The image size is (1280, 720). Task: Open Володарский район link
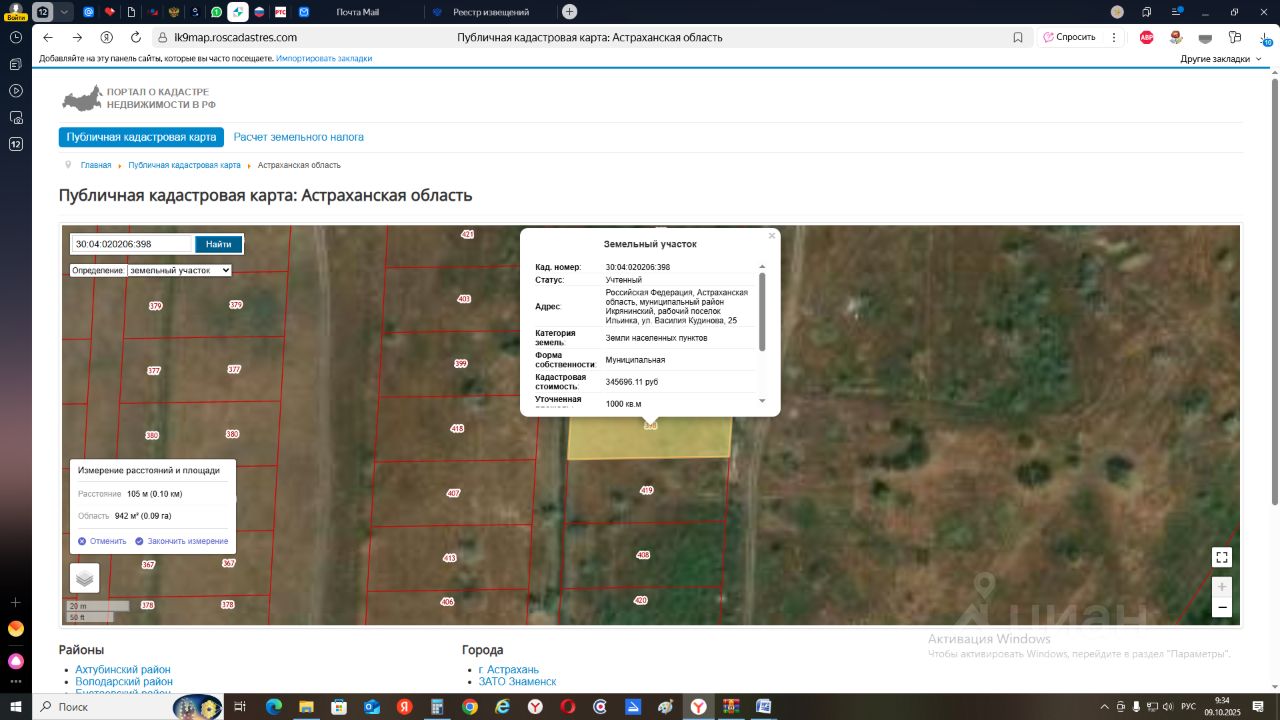[124, 682]
